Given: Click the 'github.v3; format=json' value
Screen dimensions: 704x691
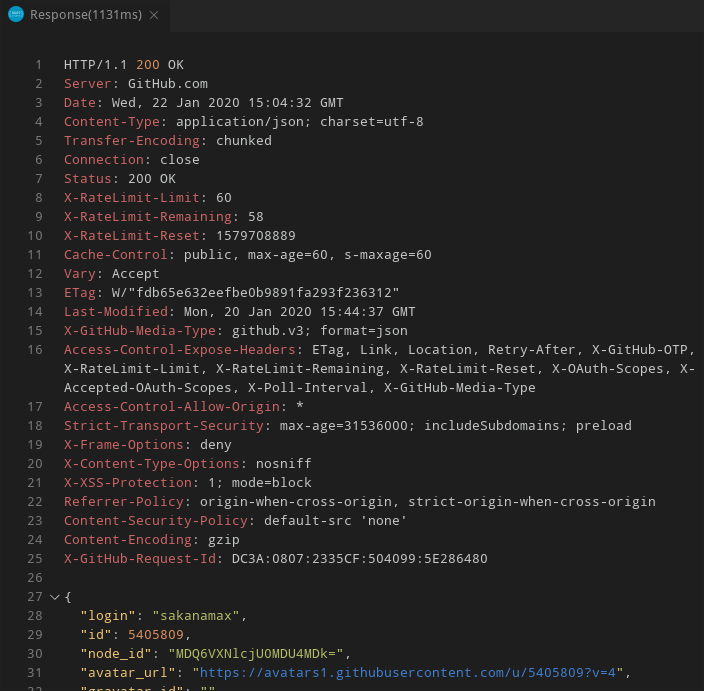Looking at the screenshot, I should 320,331.
